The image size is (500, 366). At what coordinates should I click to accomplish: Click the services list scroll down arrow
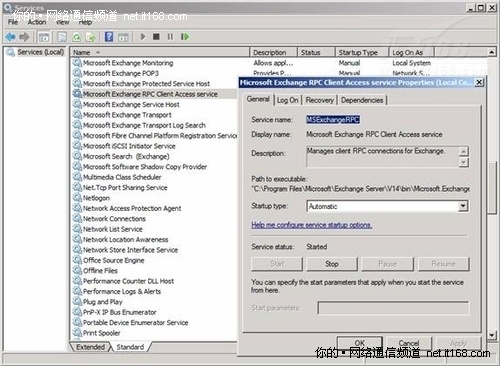coord(491,335)
